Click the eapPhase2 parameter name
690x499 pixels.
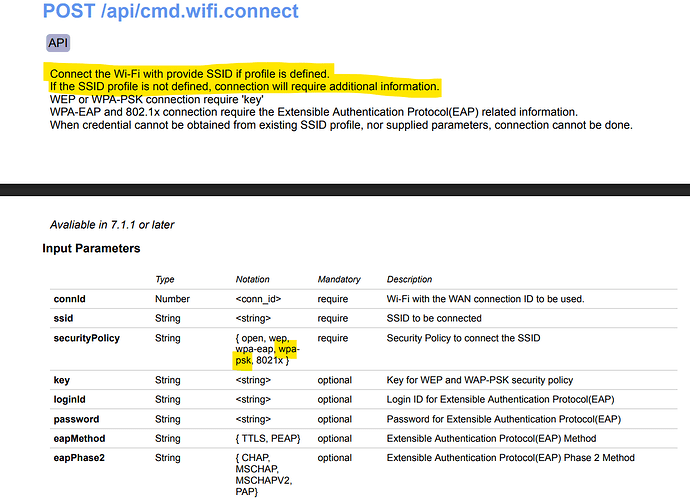tap(79, 457)
